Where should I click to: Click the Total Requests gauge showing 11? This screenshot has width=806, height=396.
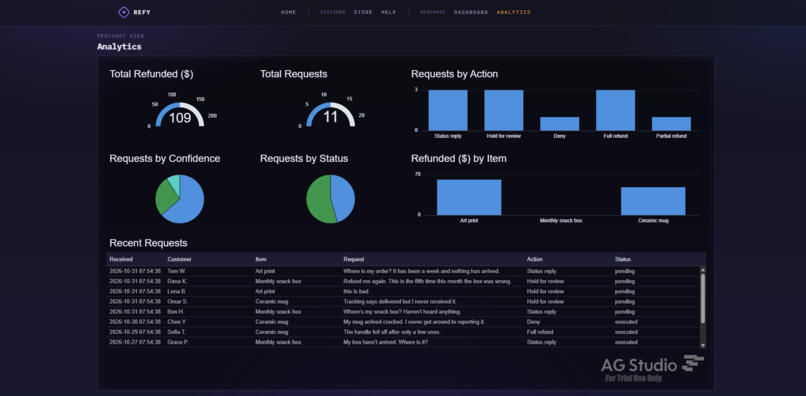(x=331, y=114)
